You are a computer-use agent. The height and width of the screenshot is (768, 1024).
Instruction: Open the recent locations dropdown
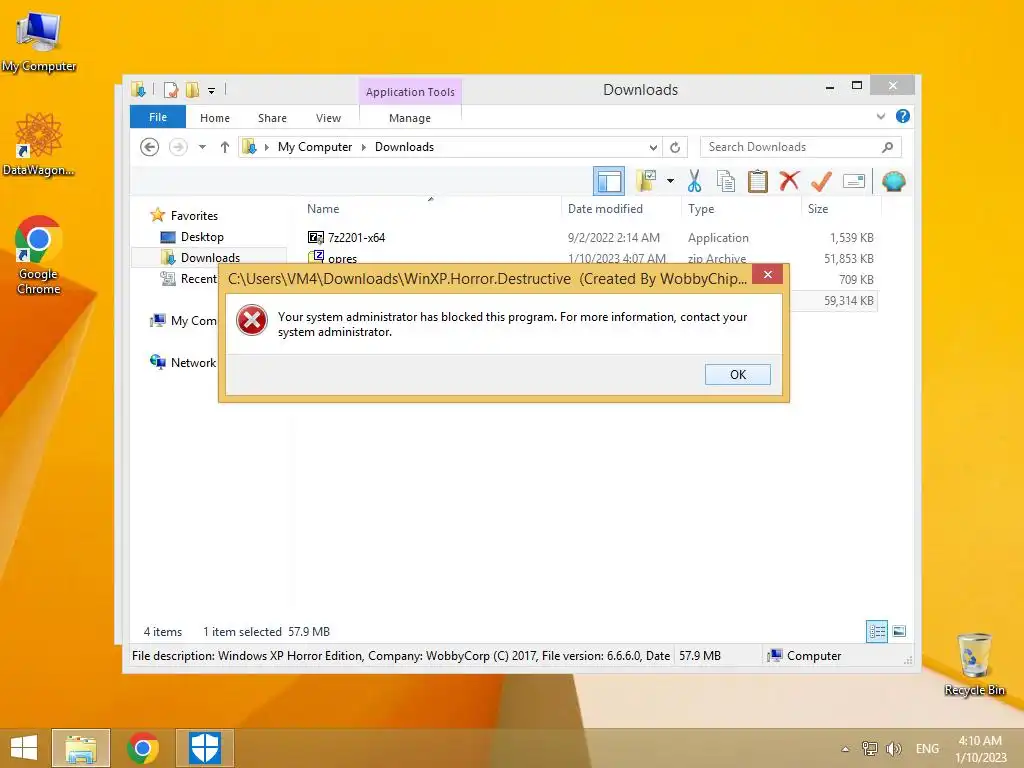tap(202, 147)
